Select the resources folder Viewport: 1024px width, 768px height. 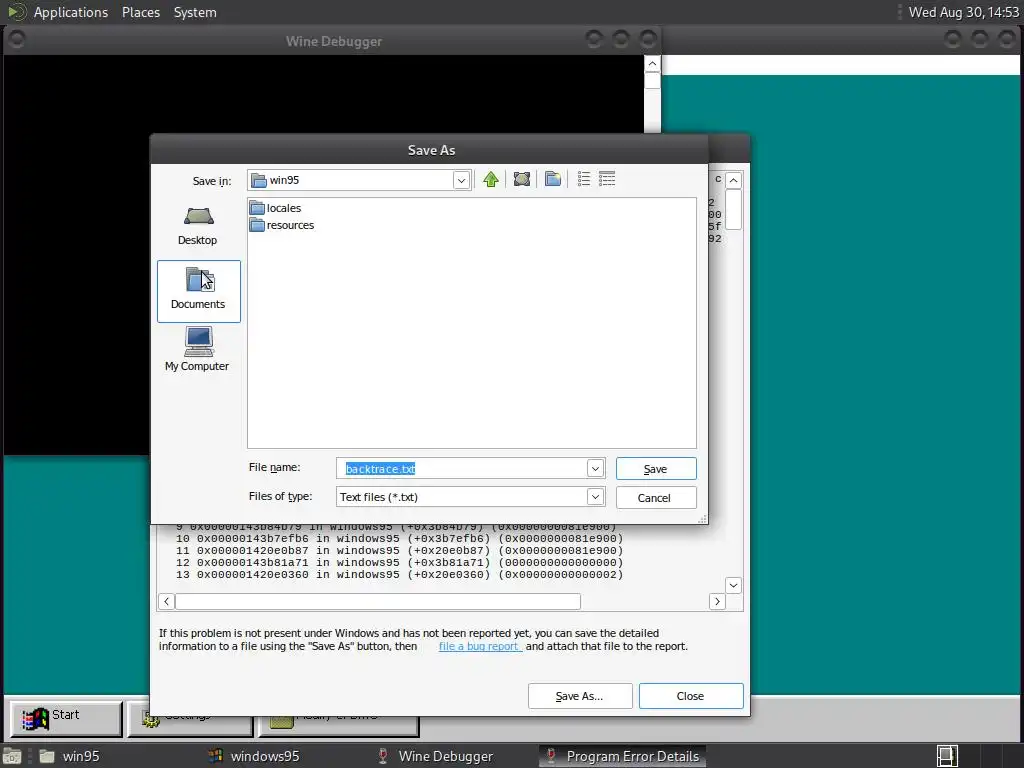[x=282, y=225]
